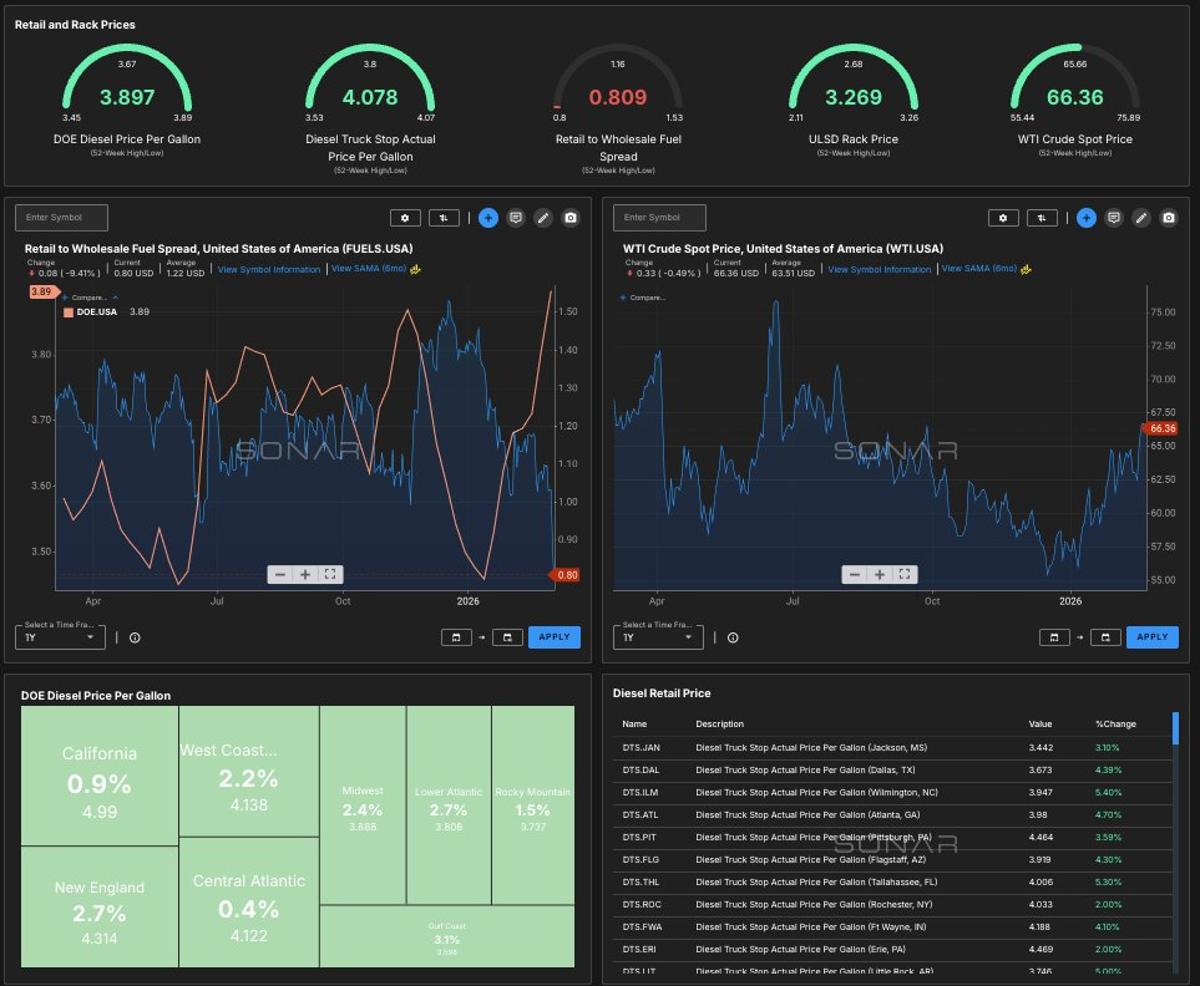This screenshot has width=1200, height=986.
Task: Click inside the Enter Symbol field on FUELS.USA
Action: point(60,217)
